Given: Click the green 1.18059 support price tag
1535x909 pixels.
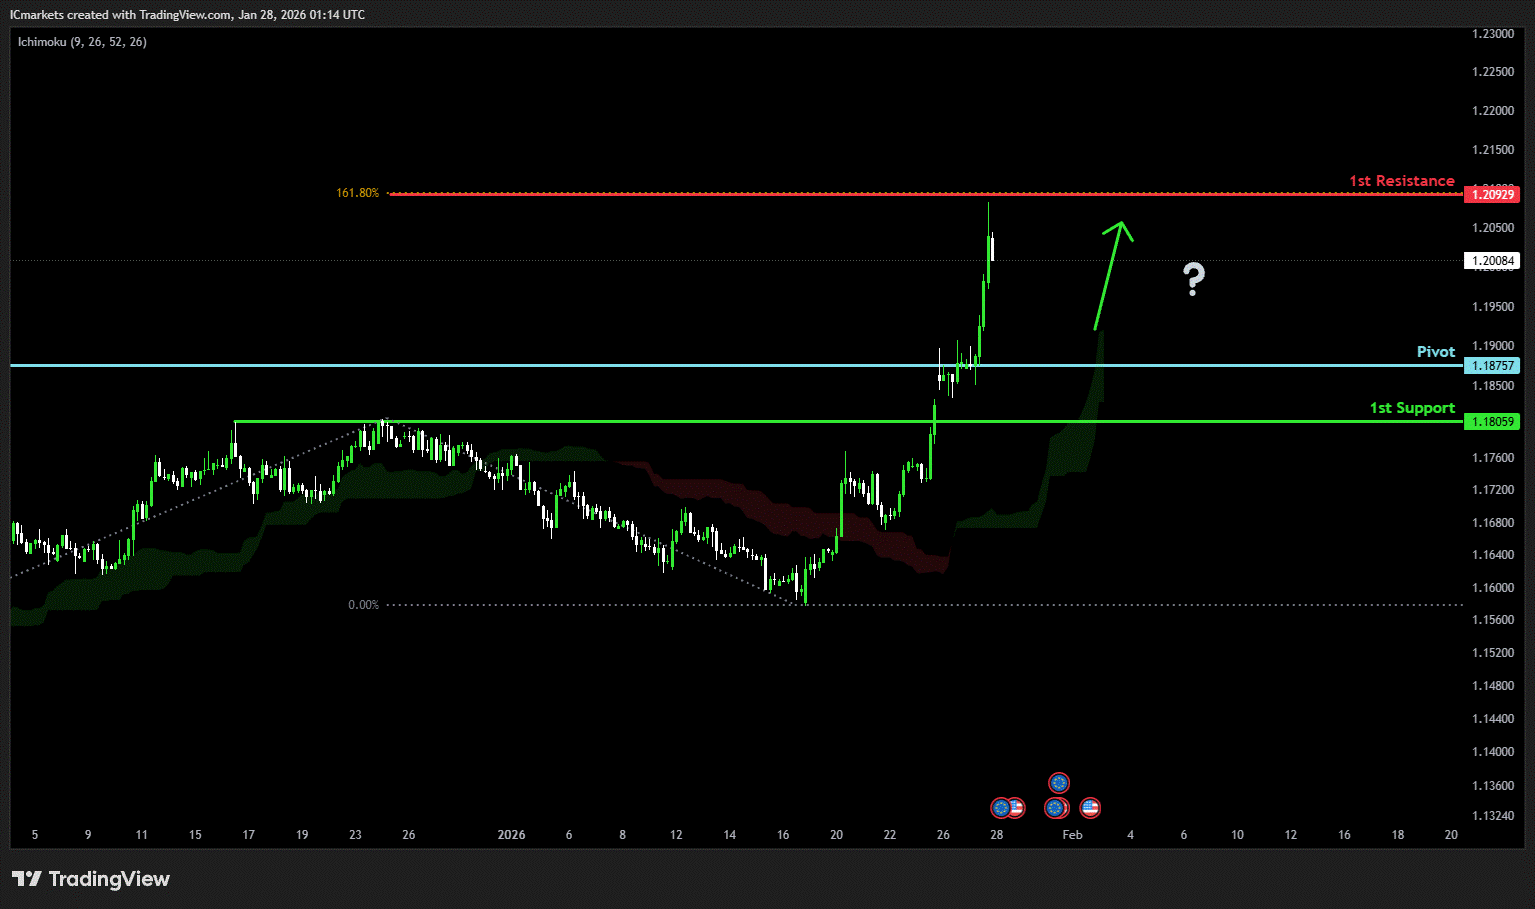Looking at the screenshot, I should pyautogui.click(x=1490, y=422).
